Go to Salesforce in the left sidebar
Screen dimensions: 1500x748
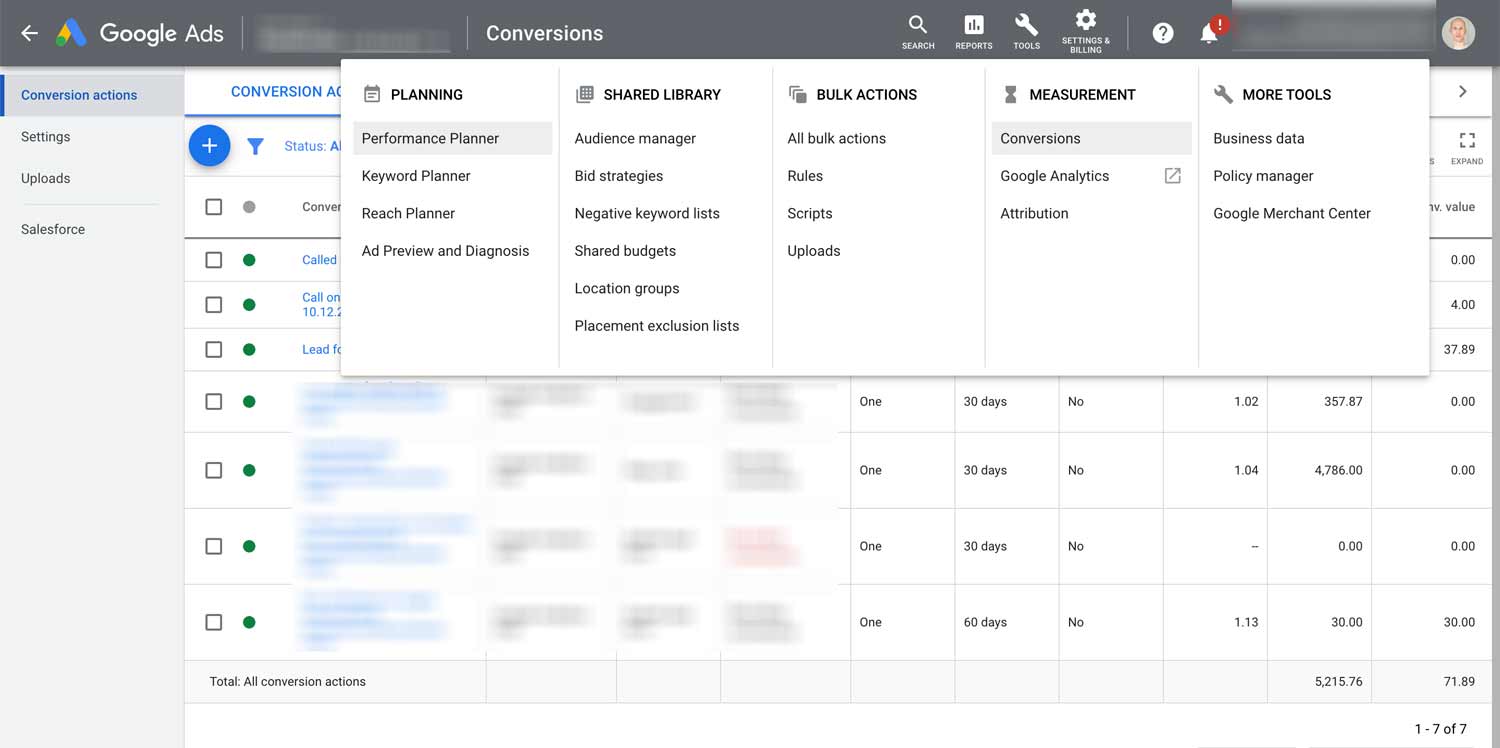(52, 228)
